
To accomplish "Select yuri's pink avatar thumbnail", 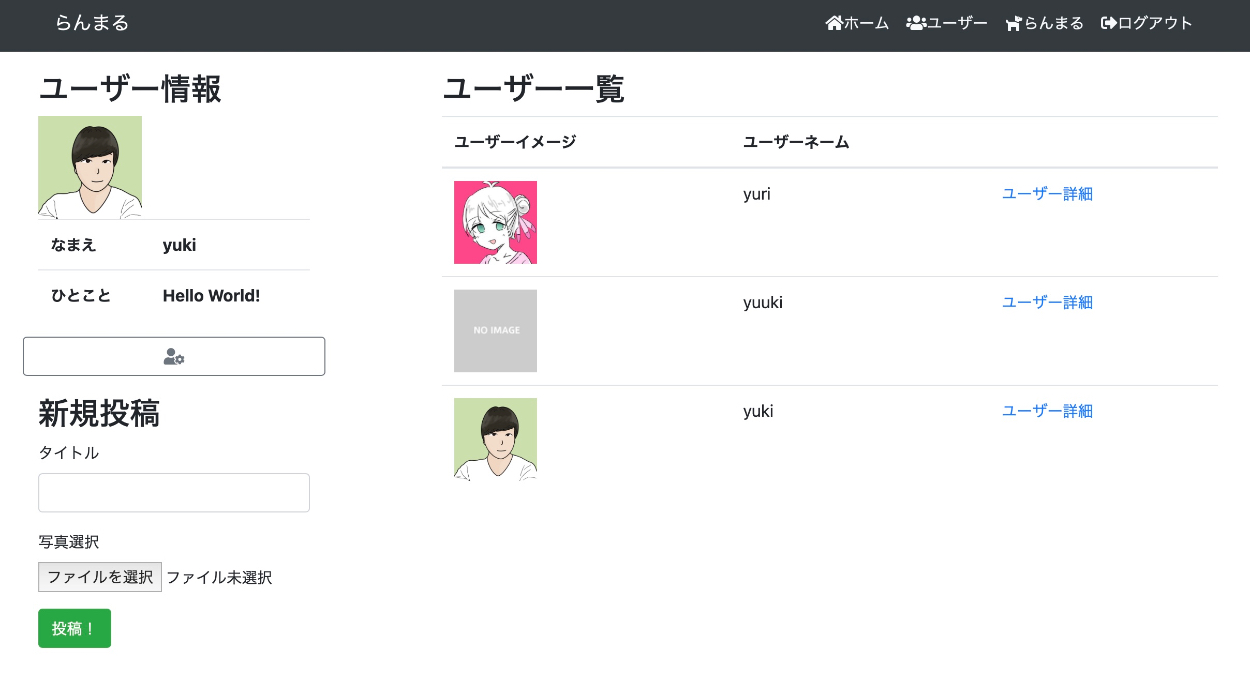I will pos(495,222).
